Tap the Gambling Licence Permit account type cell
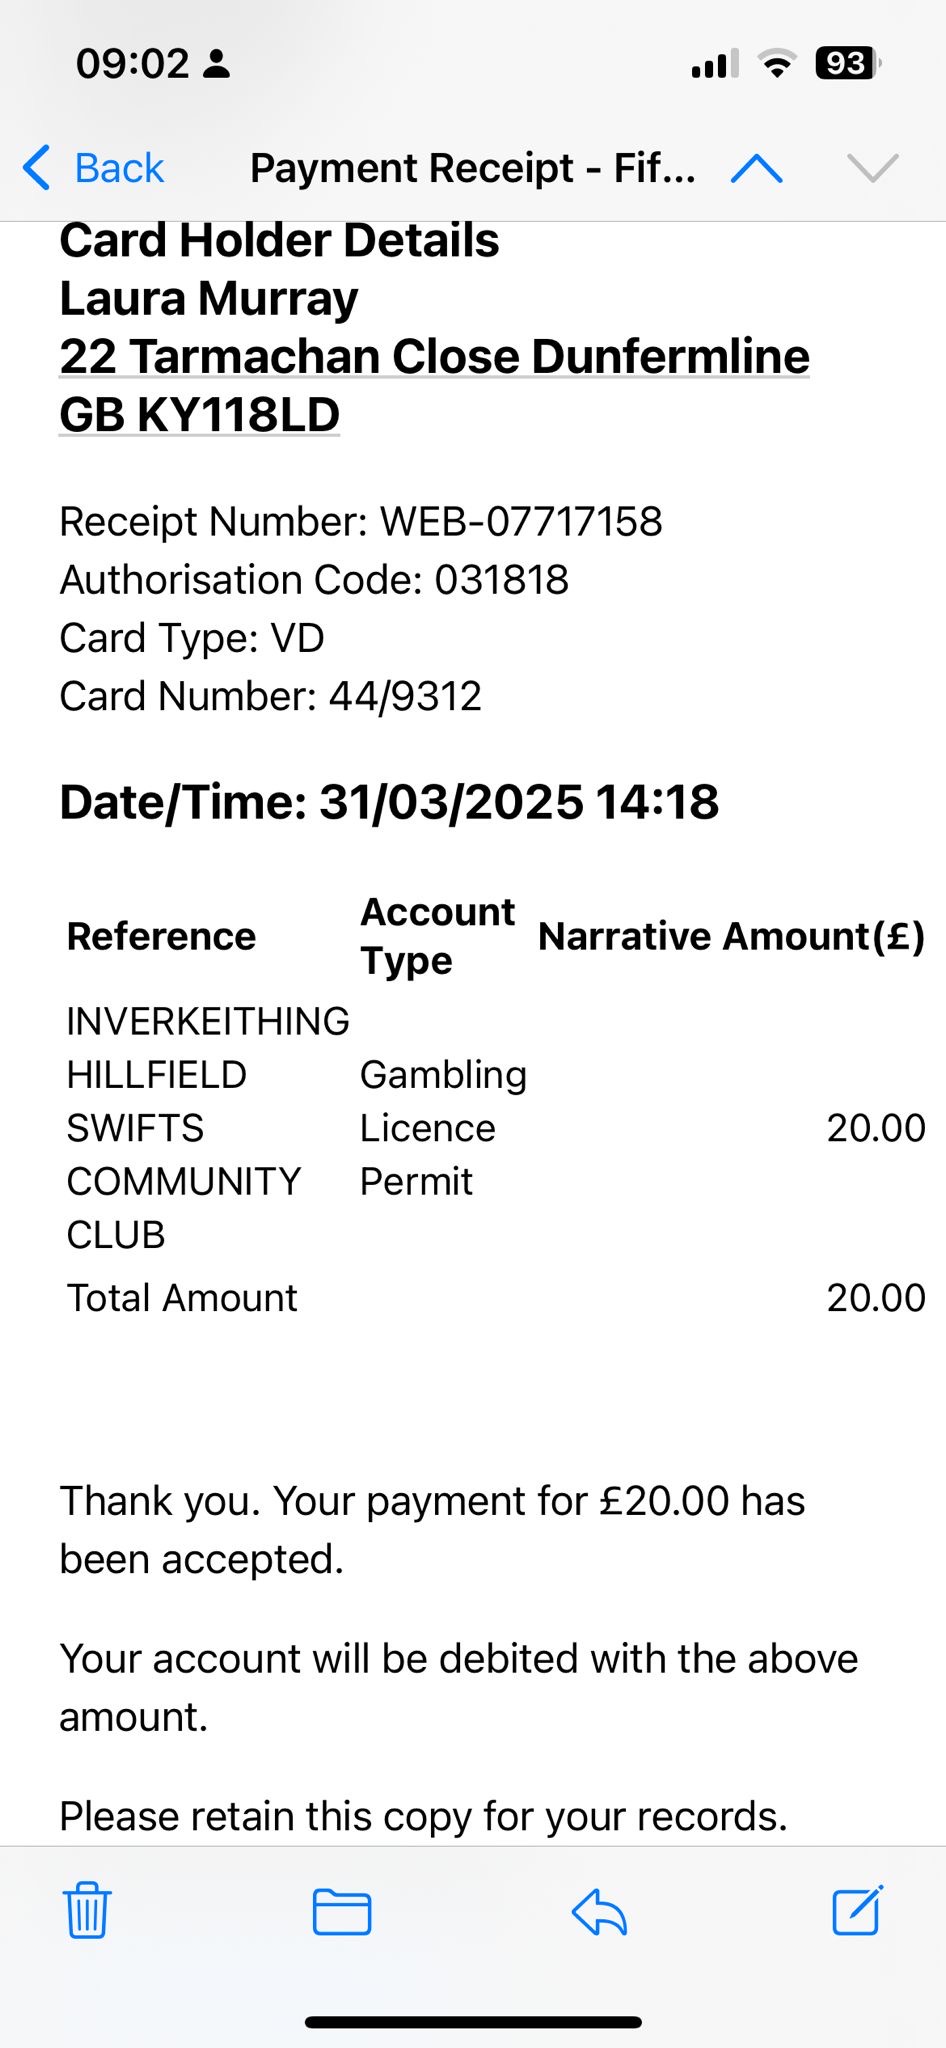Image resolution: width=946 pixels, height=2048 pixels. (x=443, y=1128)
